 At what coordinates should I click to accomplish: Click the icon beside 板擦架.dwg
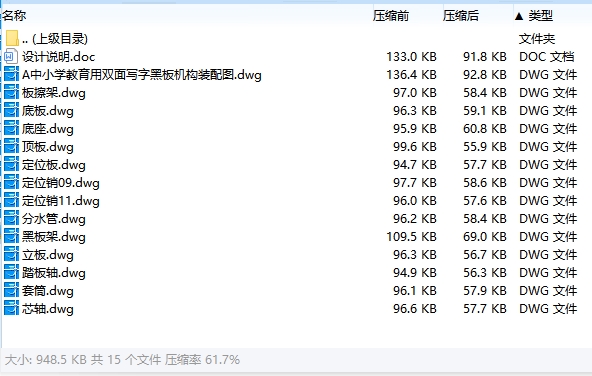tap(11, 92)
